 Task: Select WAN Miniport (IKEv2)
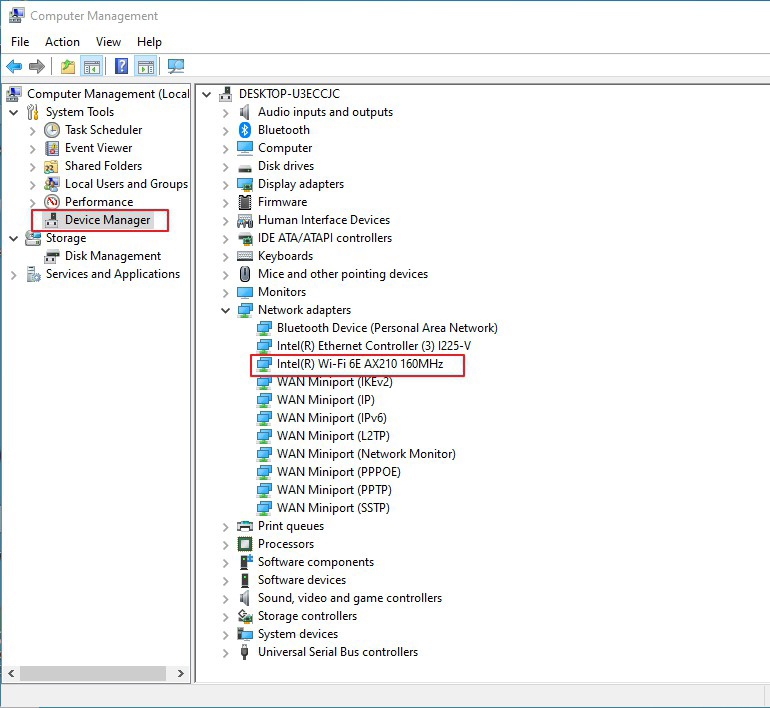[x=335, y=382]
